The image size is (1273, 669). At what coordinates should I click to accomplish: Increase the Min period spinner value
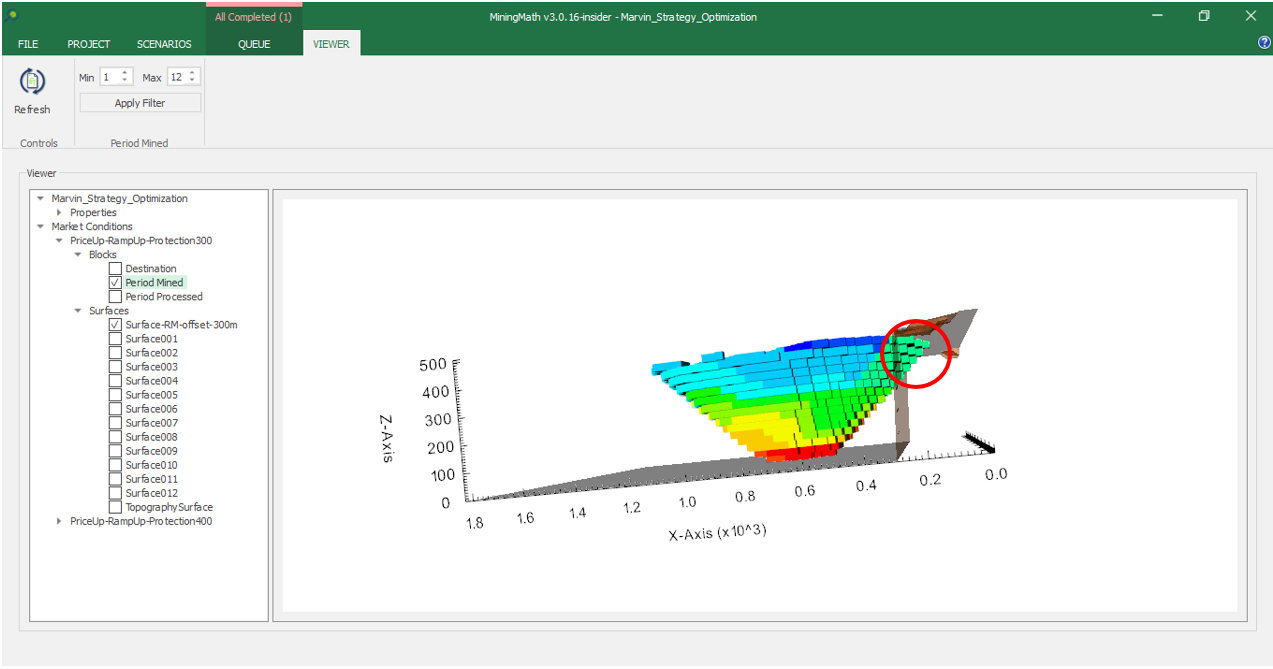click(x=126, y=73)
